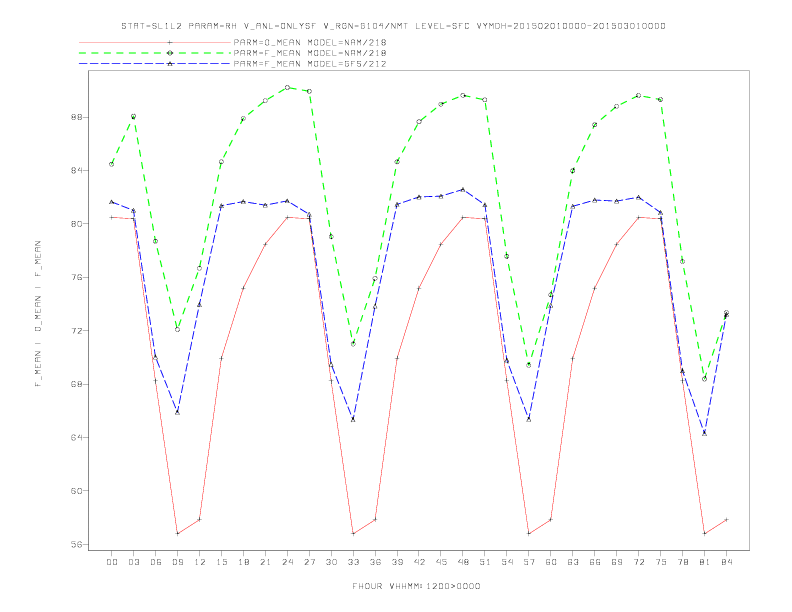792x612 pixels.
Task: Click blue triangle data marker at hour 81
Action: click(x=705, y=433)
